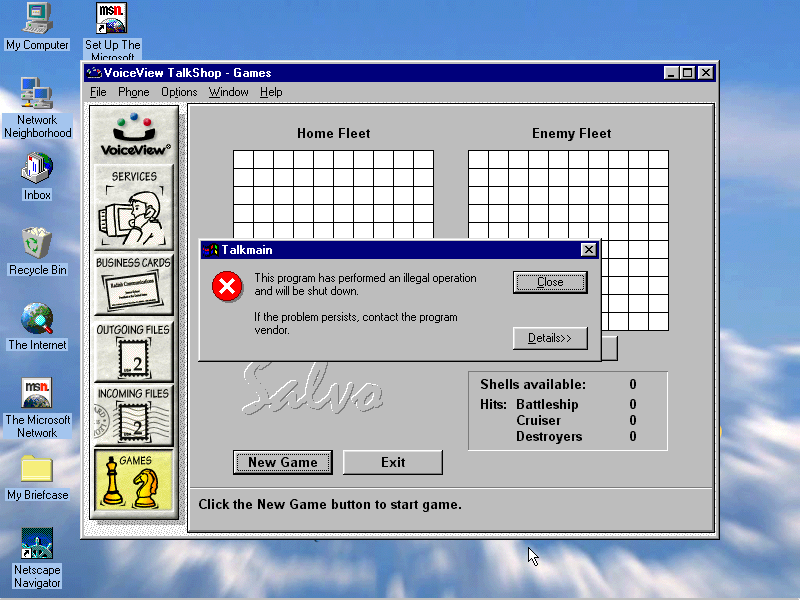
Task: Click the VoiceView logo in sidebar
Action: (x=134, y=135)
